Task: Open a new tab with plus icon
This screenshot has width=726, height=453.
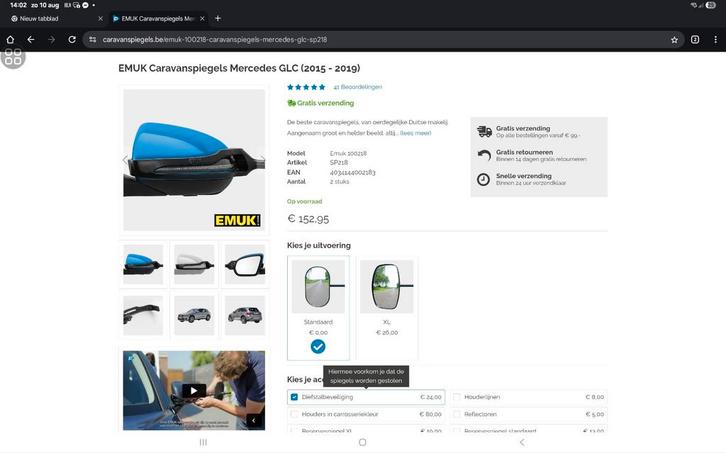Action: point(218,19)
